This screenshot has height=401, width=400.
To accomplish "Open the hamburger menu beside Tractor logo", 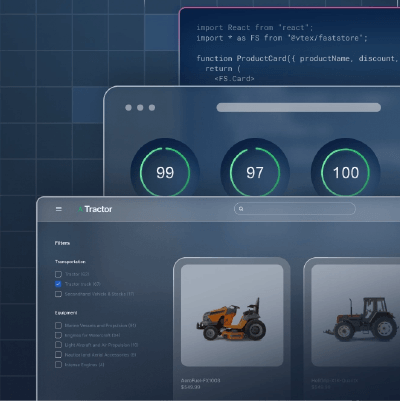I will pyautogui.click(x=59, y=209).
